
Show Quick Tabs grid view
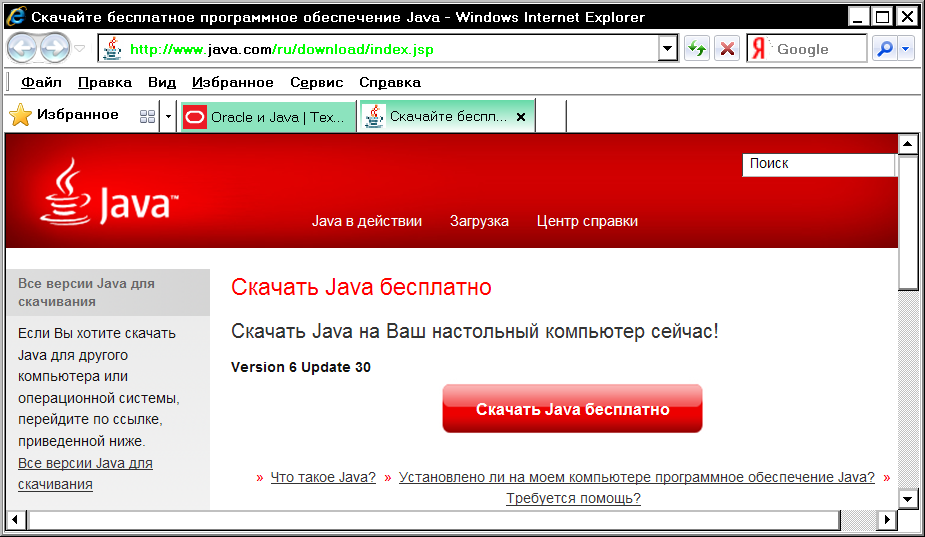tap(147, 116)
